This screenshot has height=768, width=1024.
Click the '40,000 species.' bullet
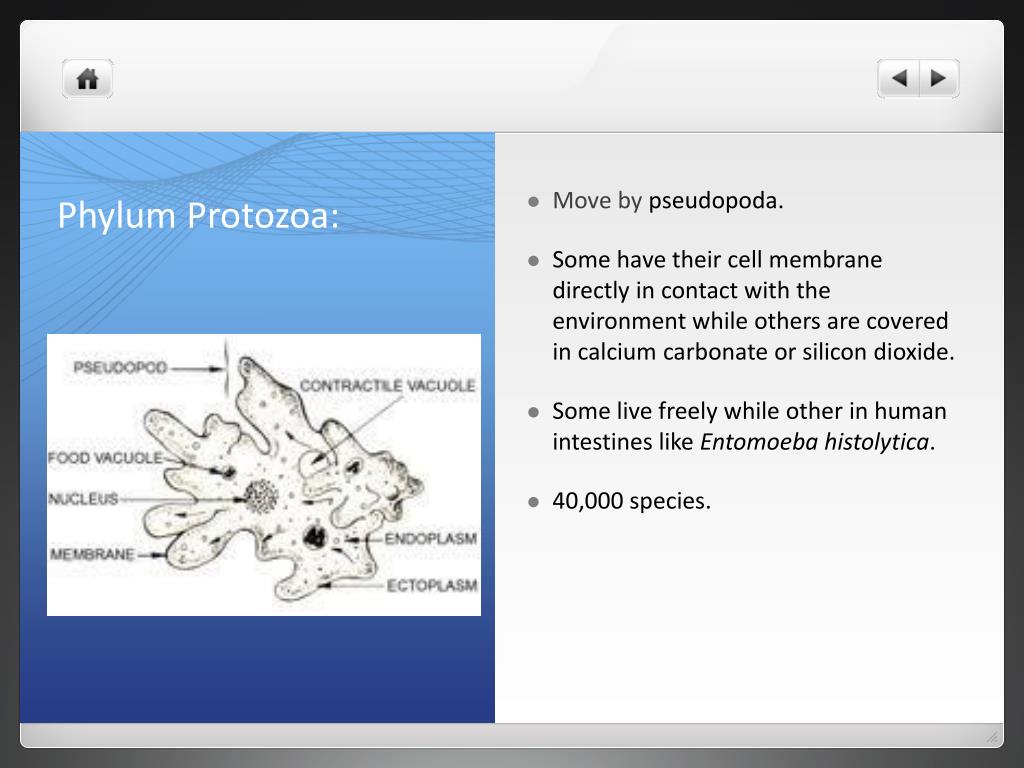tap(632, 501)
